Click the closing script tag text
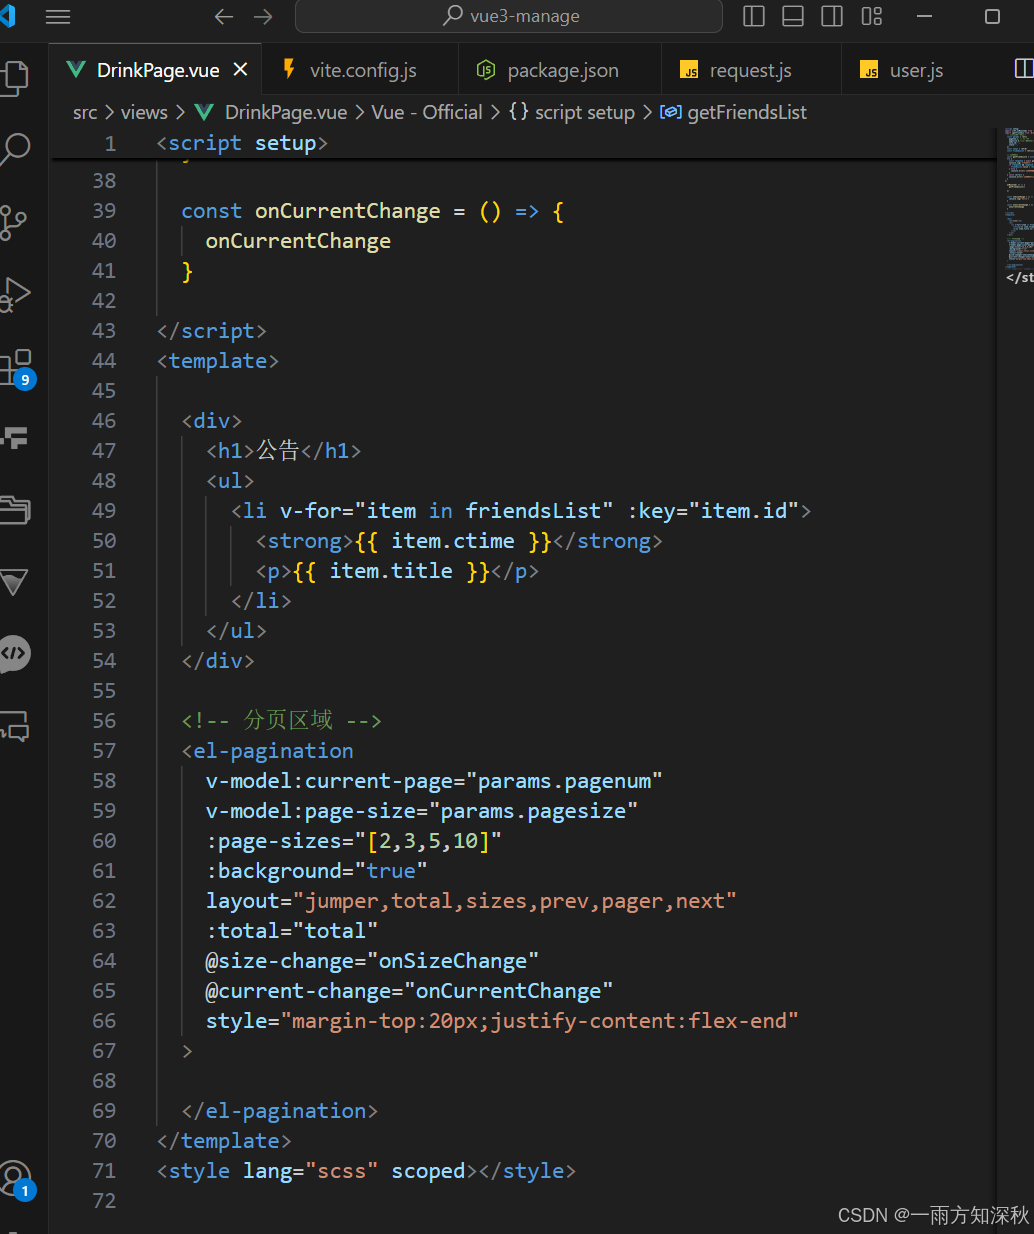Image resolution: width=1034 pixels, height=1234 pixels. [x=211, y=331]
